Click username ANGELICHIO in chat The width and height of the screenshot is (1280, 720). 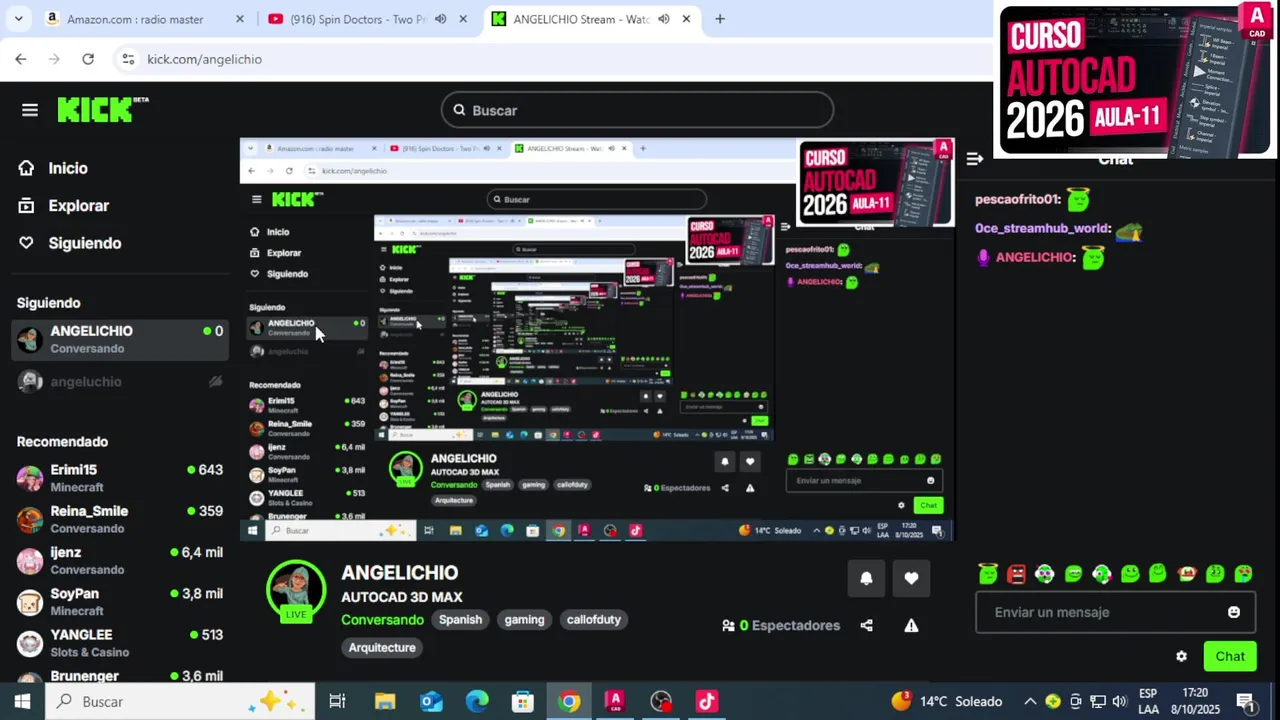point(1035,257)
